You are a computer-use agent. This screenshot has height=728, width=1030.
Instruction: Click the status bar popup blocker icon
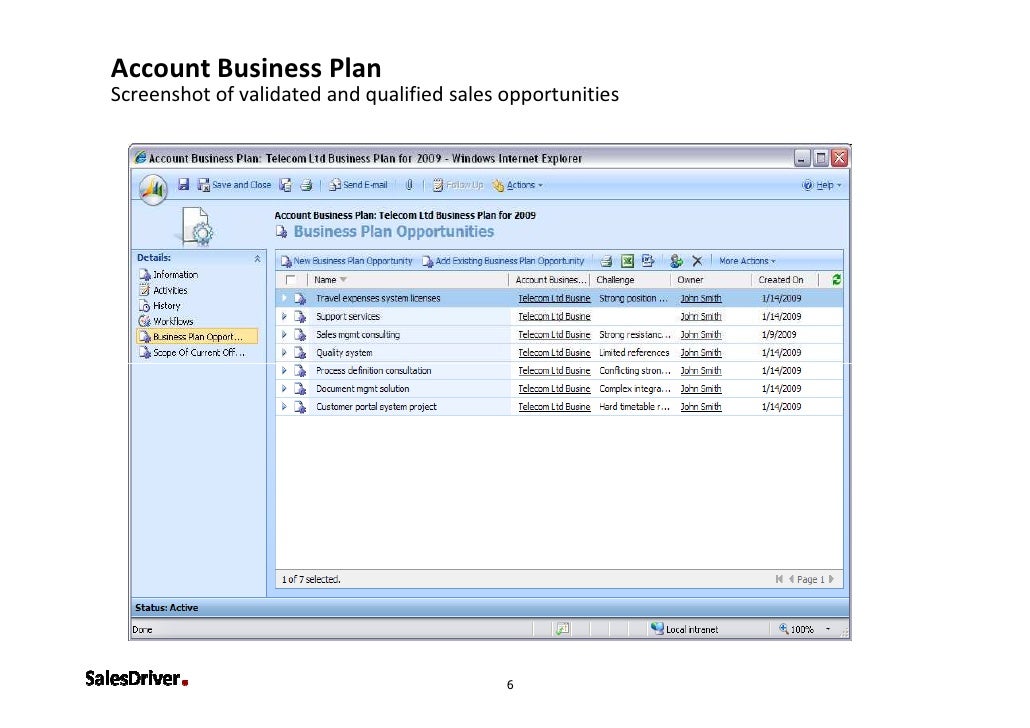pos(562,629)
